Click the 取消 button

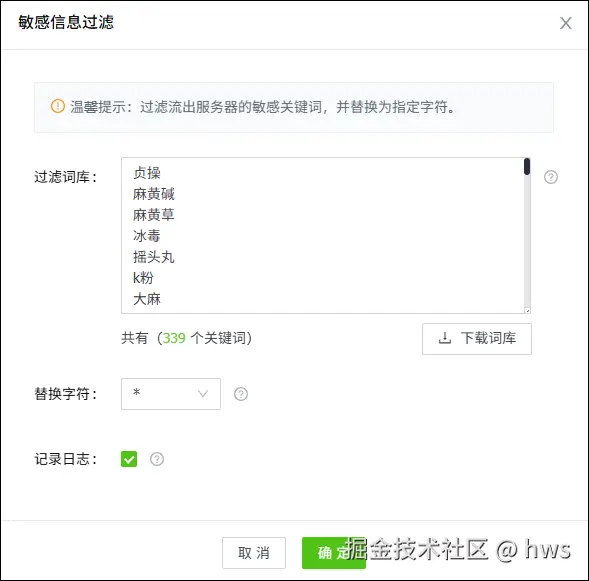pos(254,553)
